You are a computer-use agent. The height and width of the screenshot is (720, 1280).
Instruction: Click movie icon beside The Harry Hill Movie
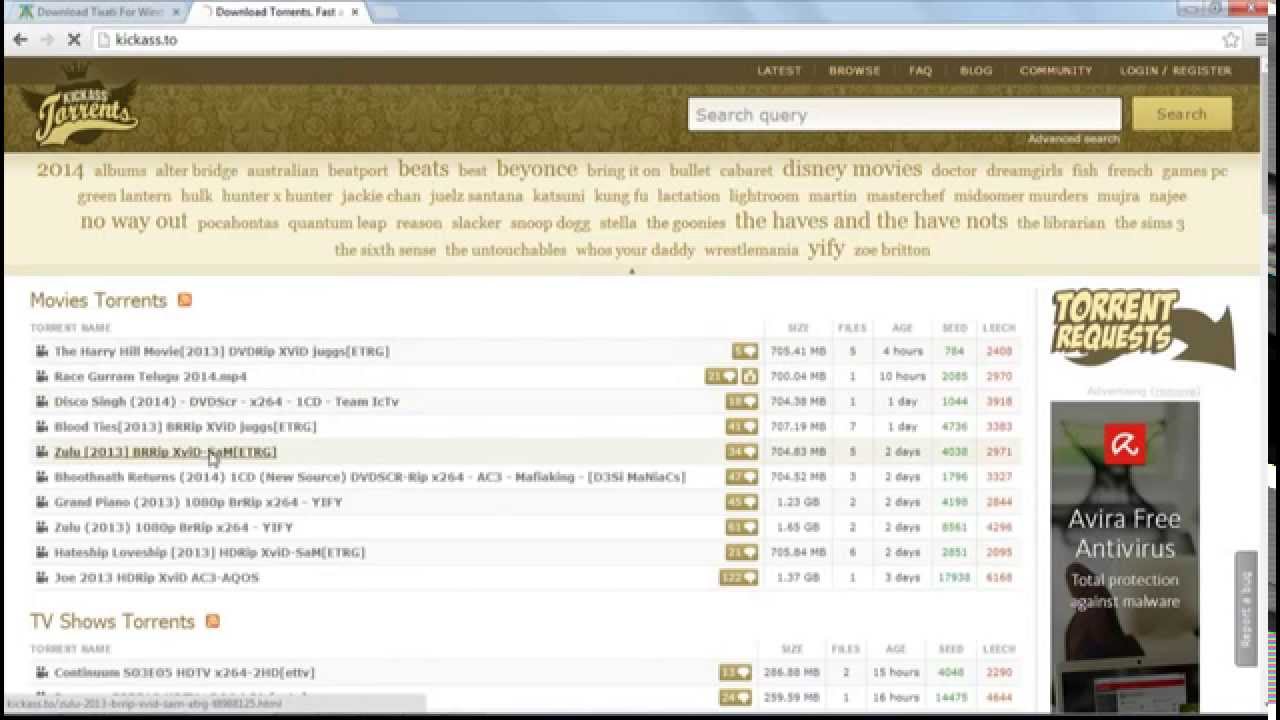click(x=42, y=351)
